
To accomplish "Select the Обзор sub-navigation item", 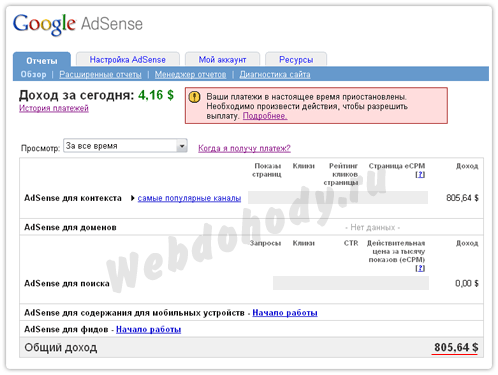I will click(33, 74).
